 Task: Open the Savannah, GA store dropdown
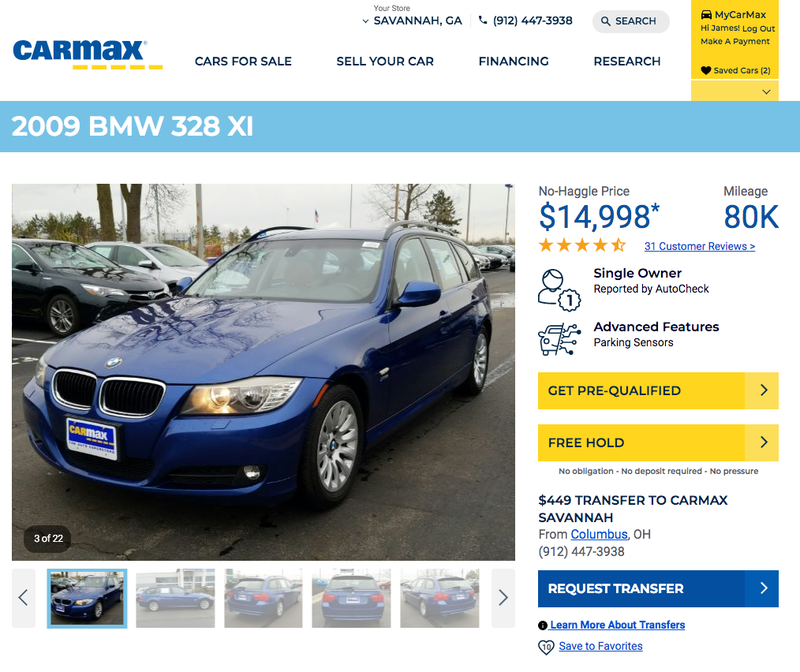(x=412, y=20)
